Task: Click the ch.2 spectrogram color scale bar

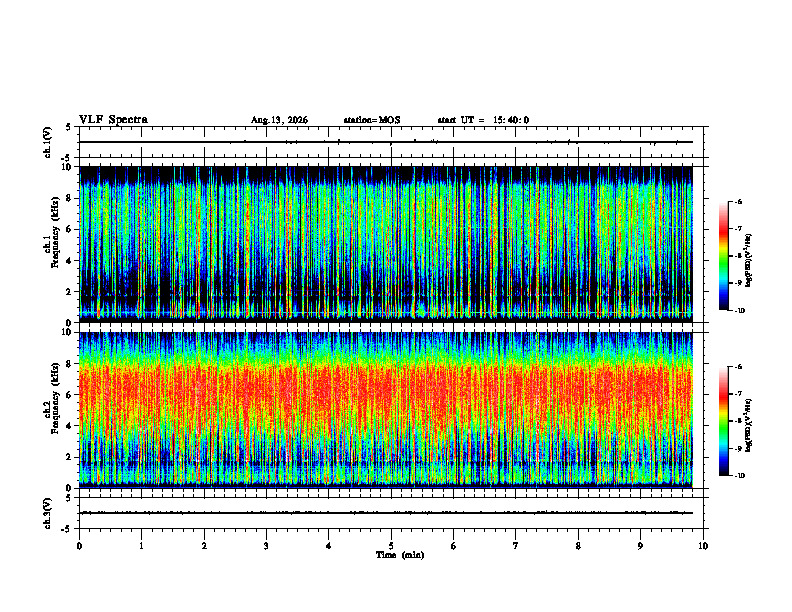Action: coord(724,421)
